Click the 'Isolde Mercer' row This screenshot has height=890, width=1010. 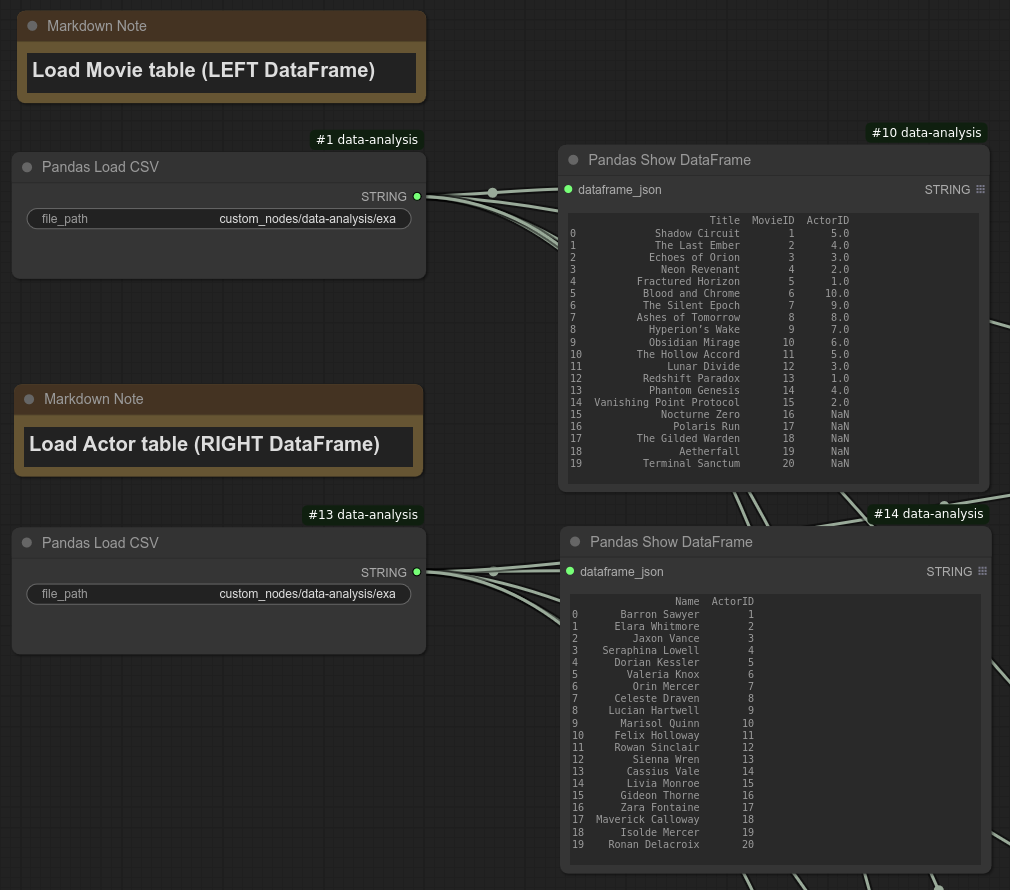663,832
